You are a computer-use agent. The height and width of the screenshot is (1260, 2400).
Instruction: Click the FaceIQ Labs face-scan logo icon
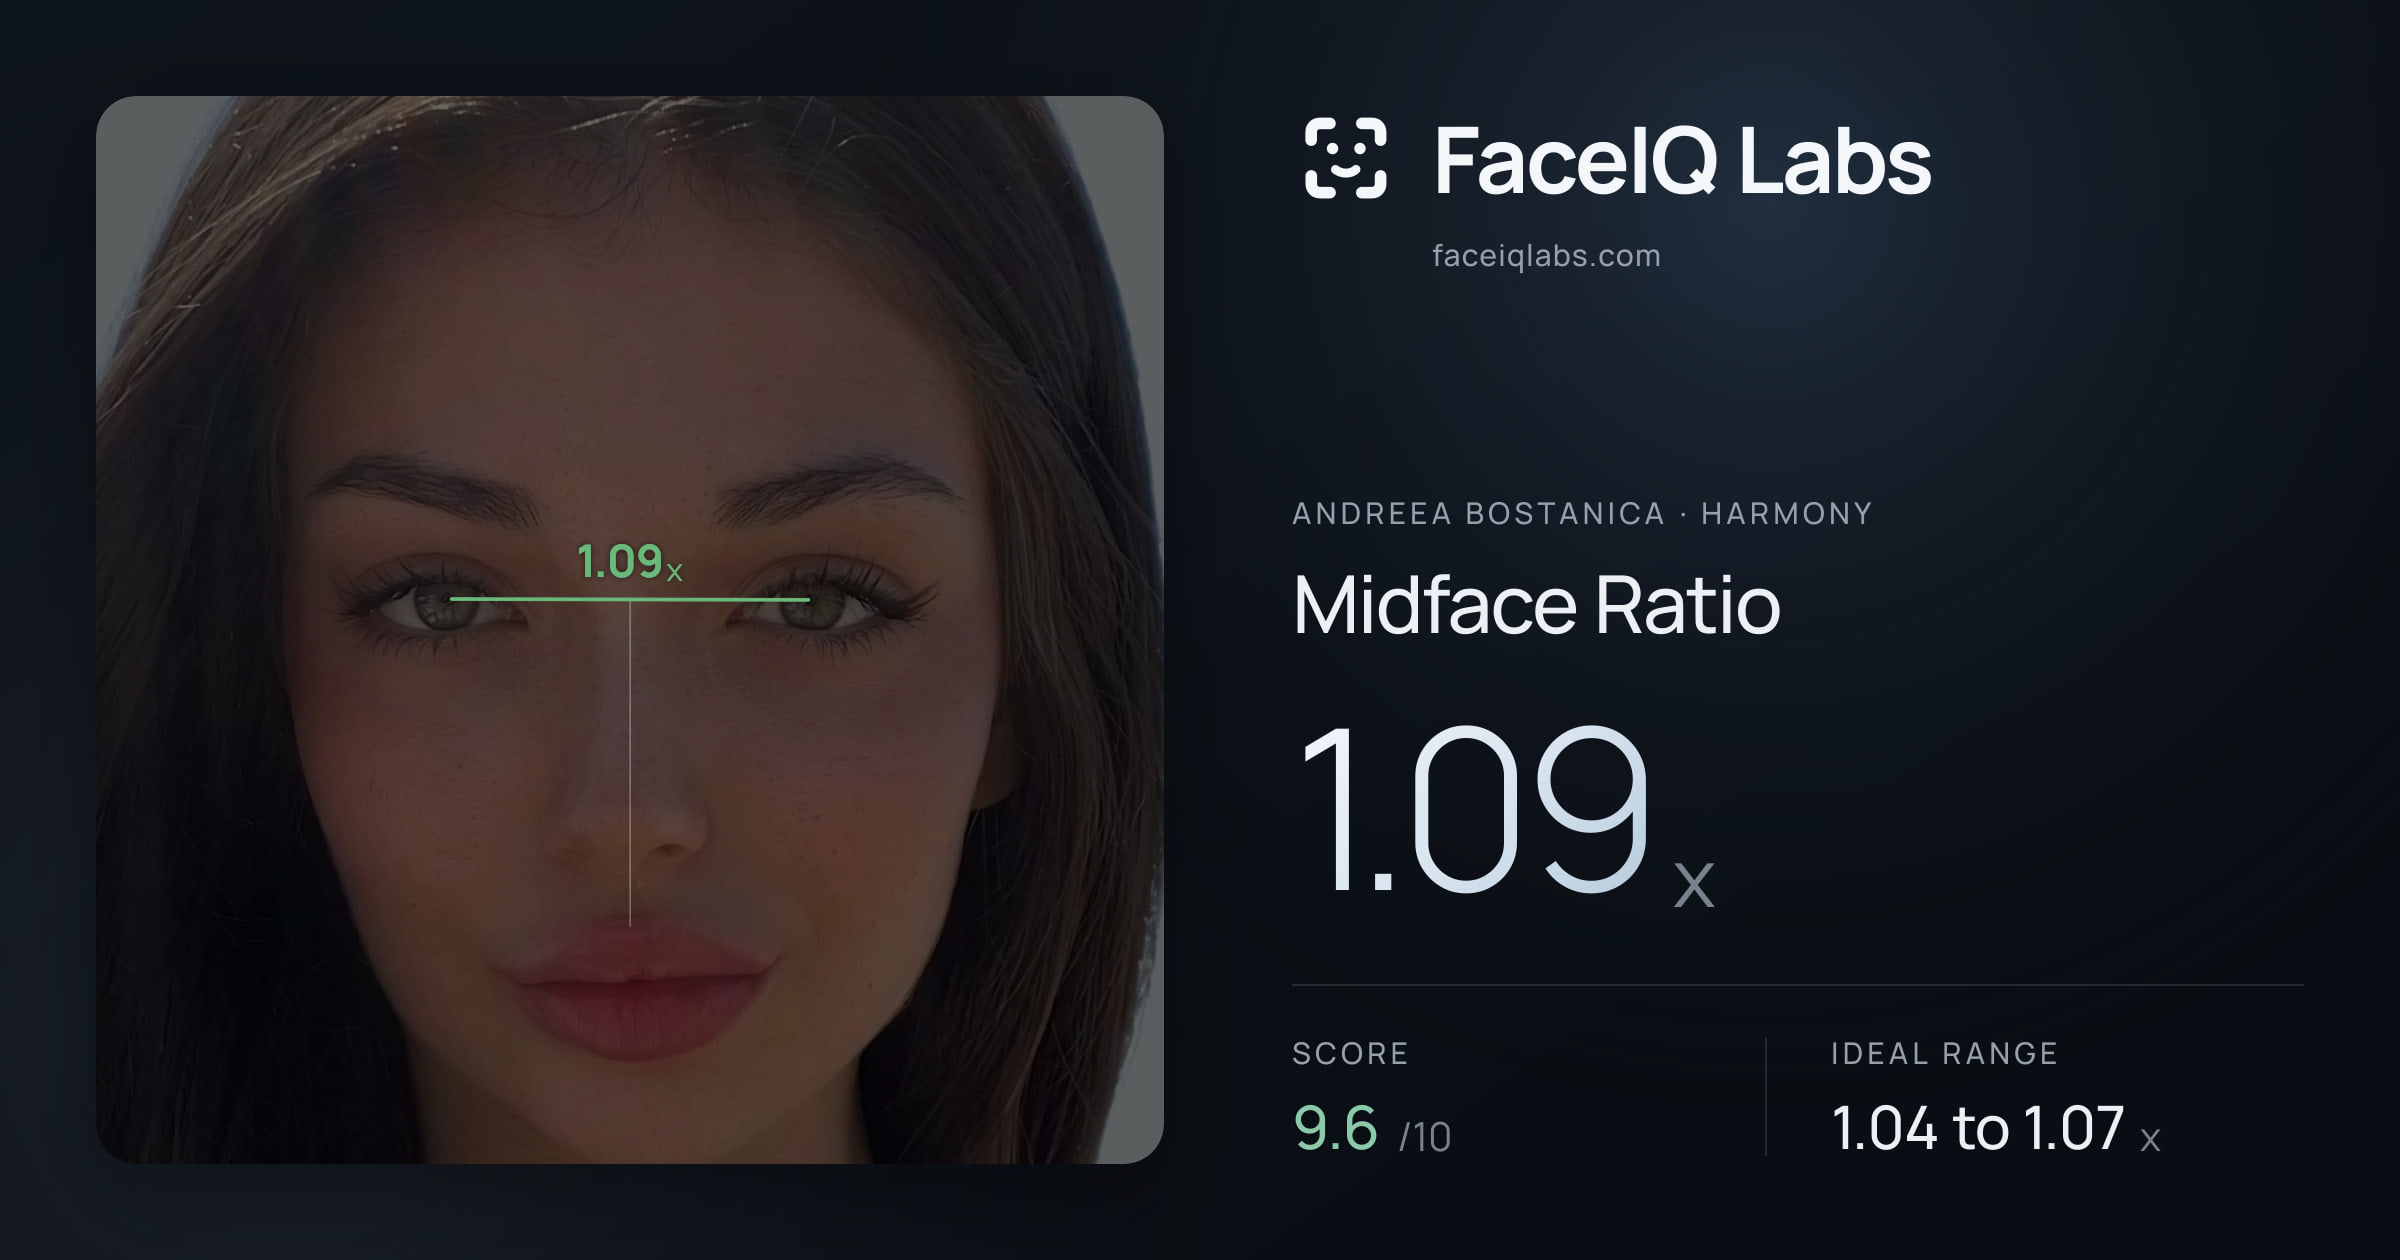pos(1345,158)
